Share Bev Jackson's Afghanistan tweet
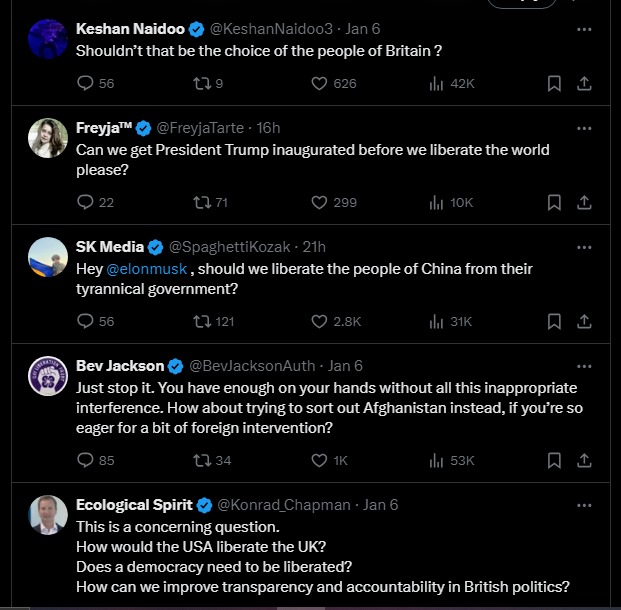The width and height of the screenshot is (621, 610). [585, 461]
